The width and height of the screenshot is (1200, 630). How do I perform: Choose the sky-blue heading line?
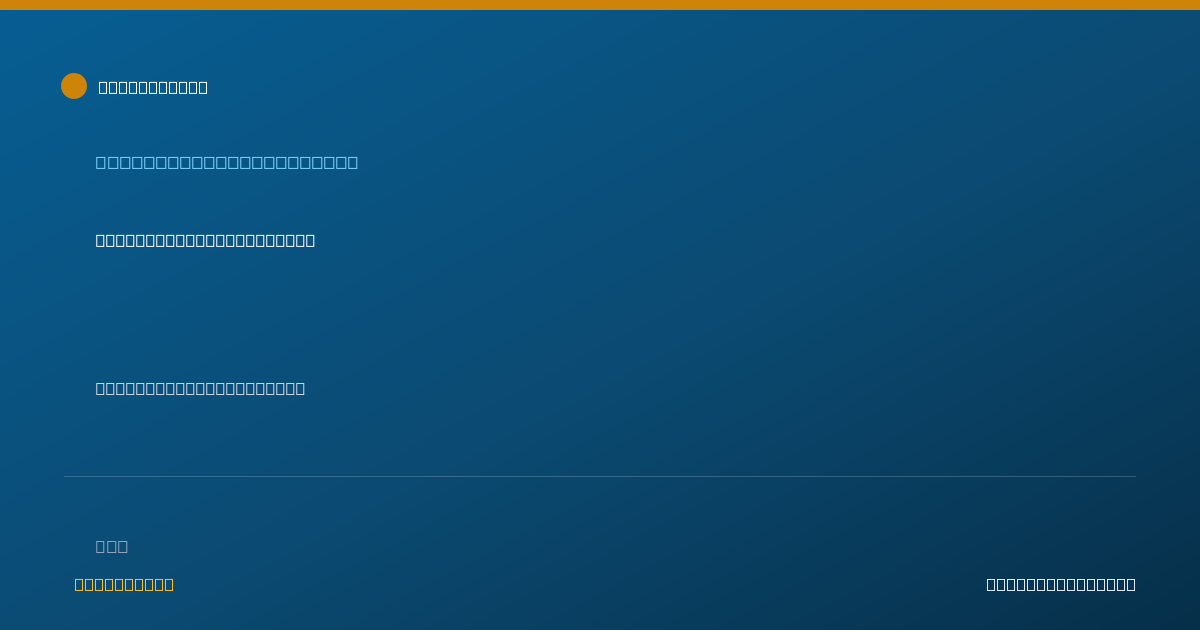(227, 162)
